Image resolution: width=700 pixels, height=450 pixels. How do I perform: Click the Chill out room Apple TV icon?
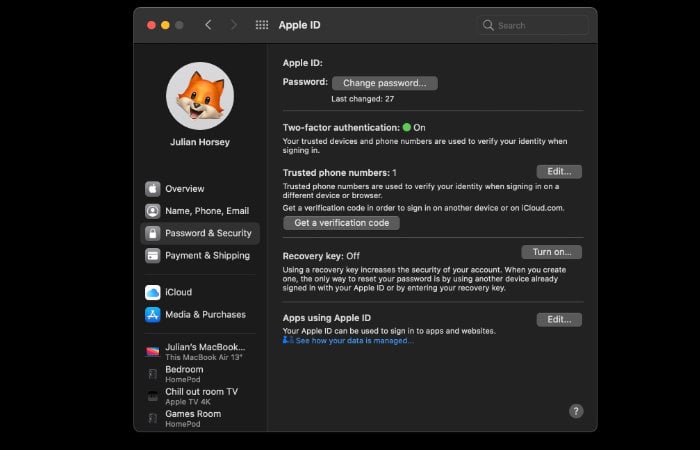click(x=153, y=396)
